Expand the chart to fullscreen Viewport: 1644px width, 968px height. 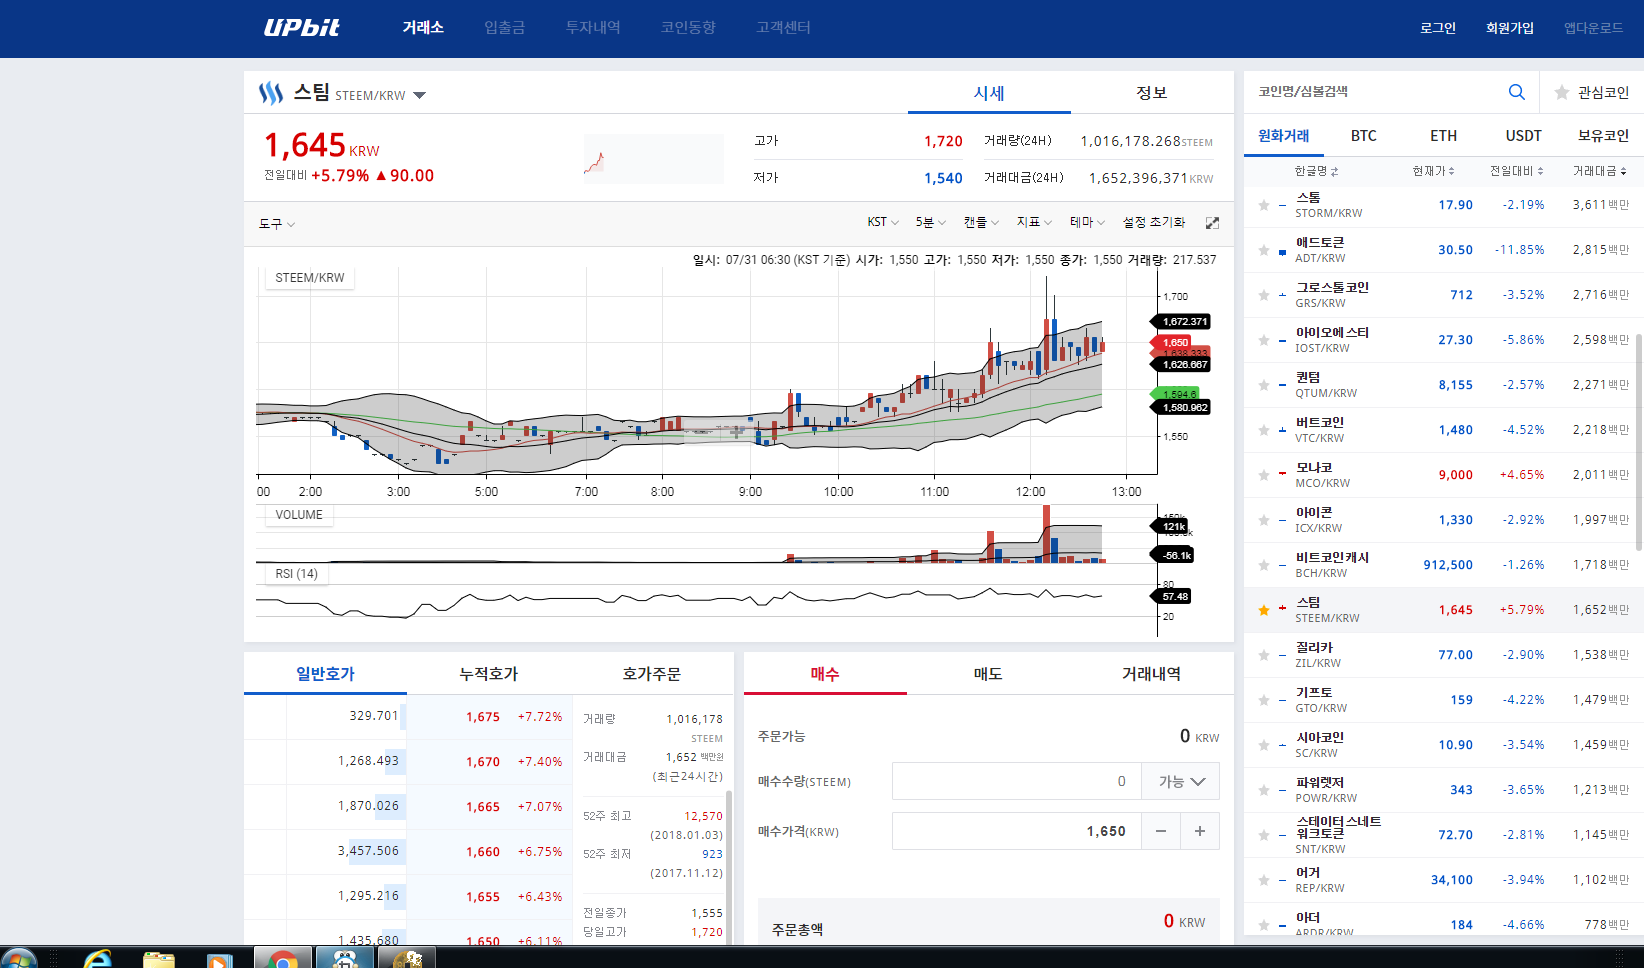pyautogui.click(x=1212, y=223)
